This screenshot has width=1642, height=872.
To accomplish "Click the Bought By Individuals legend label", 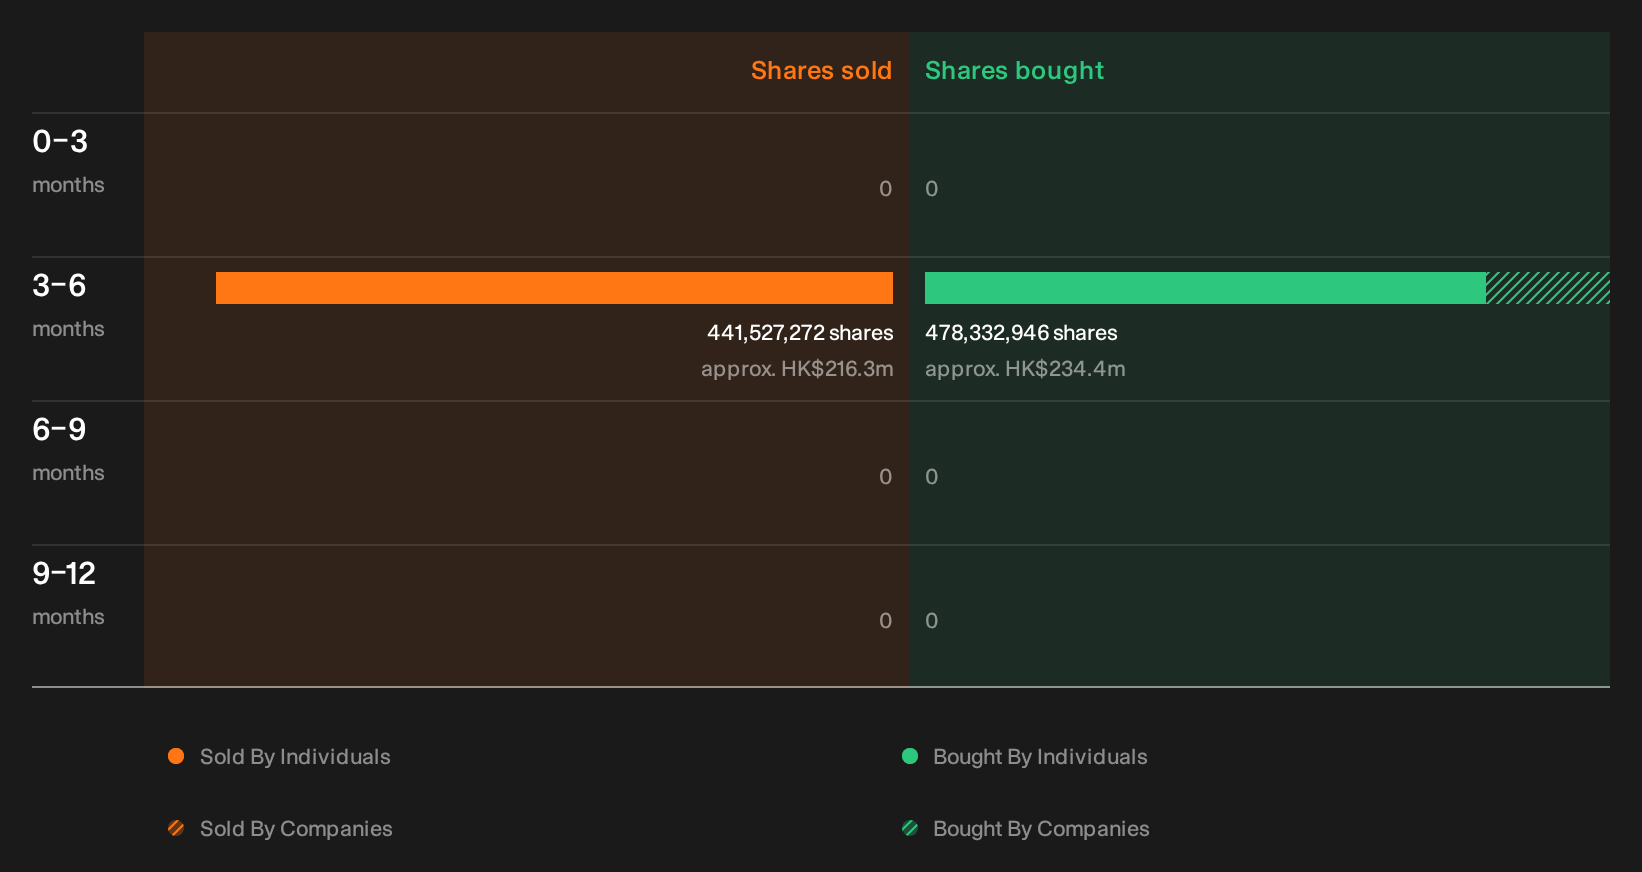I will (x=1040, y=757).
